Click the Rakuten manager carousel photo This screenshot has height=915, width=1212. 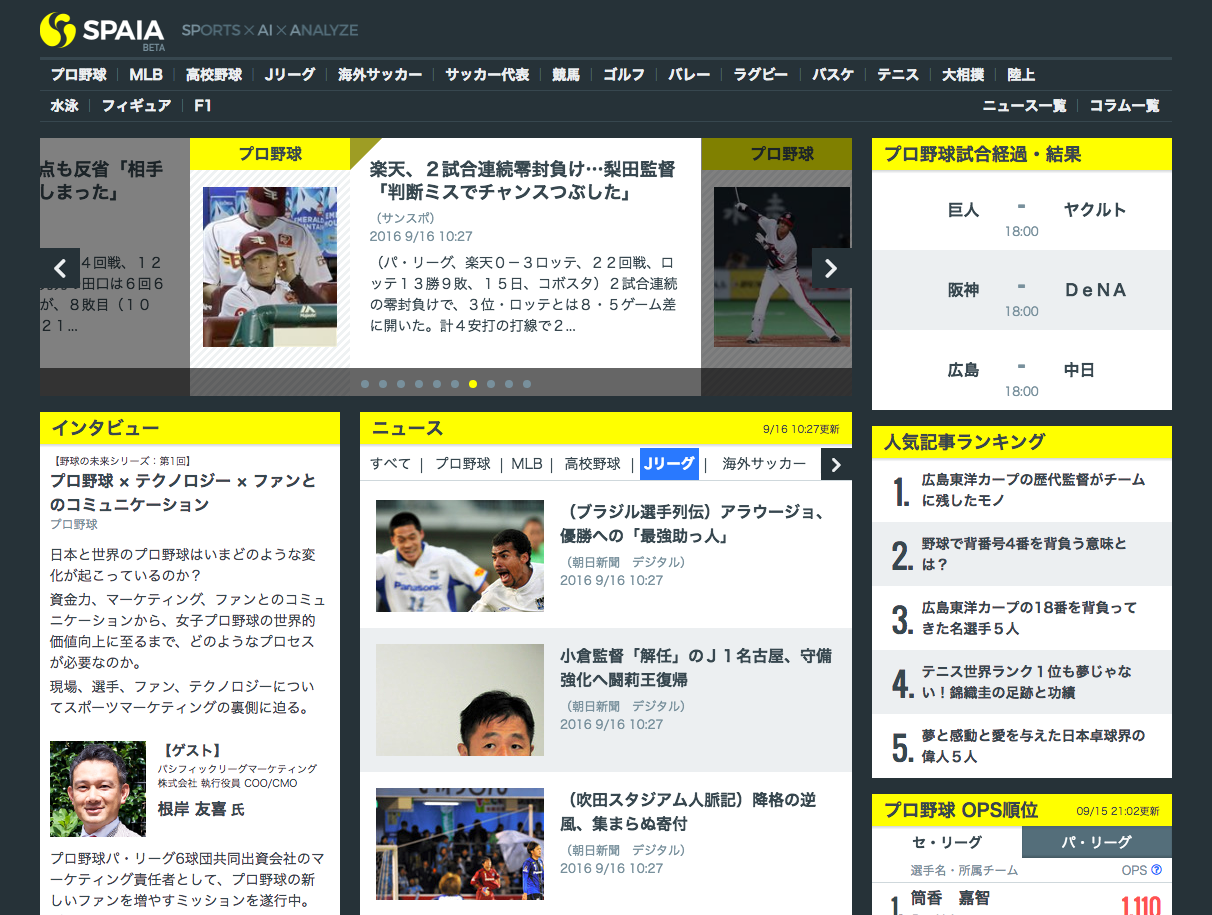(270, 267)
